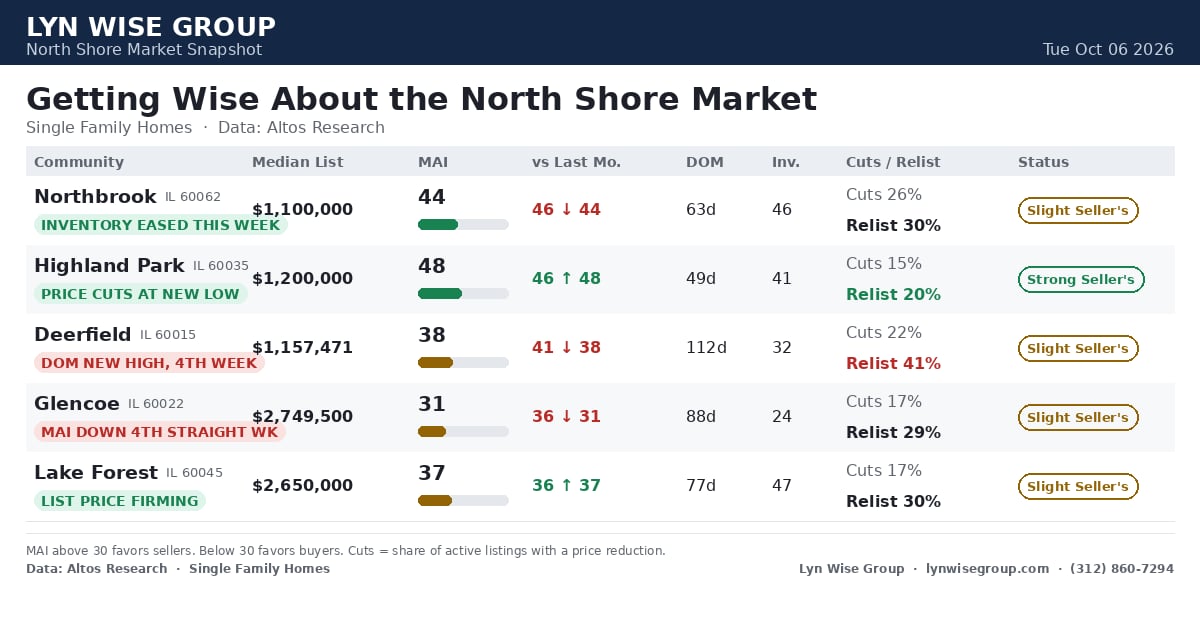Click Highland Park's MAI progress bar
The height and width of the screenshot is (630, 1200).
coord(463,294)
